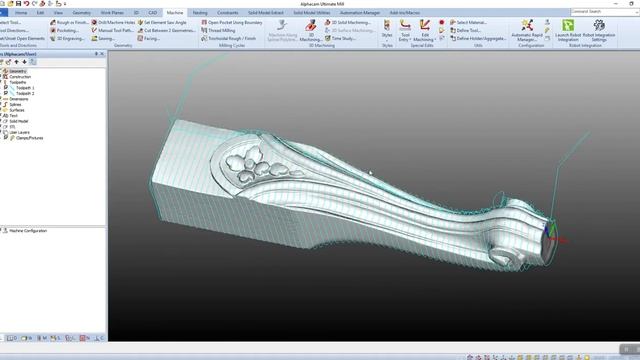Click the Sawing command
The image size is (640, 360).
pyautogui.click(x=103, y=38)
